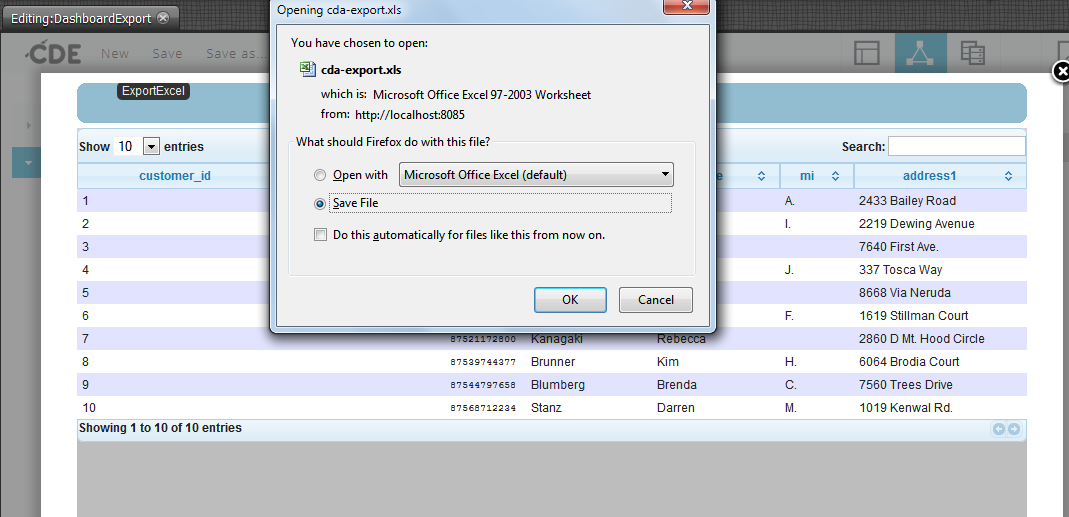1069x517 pixels.
Task: Click address cell 2219 Dewing Avenue
Action: pos(916,224)
